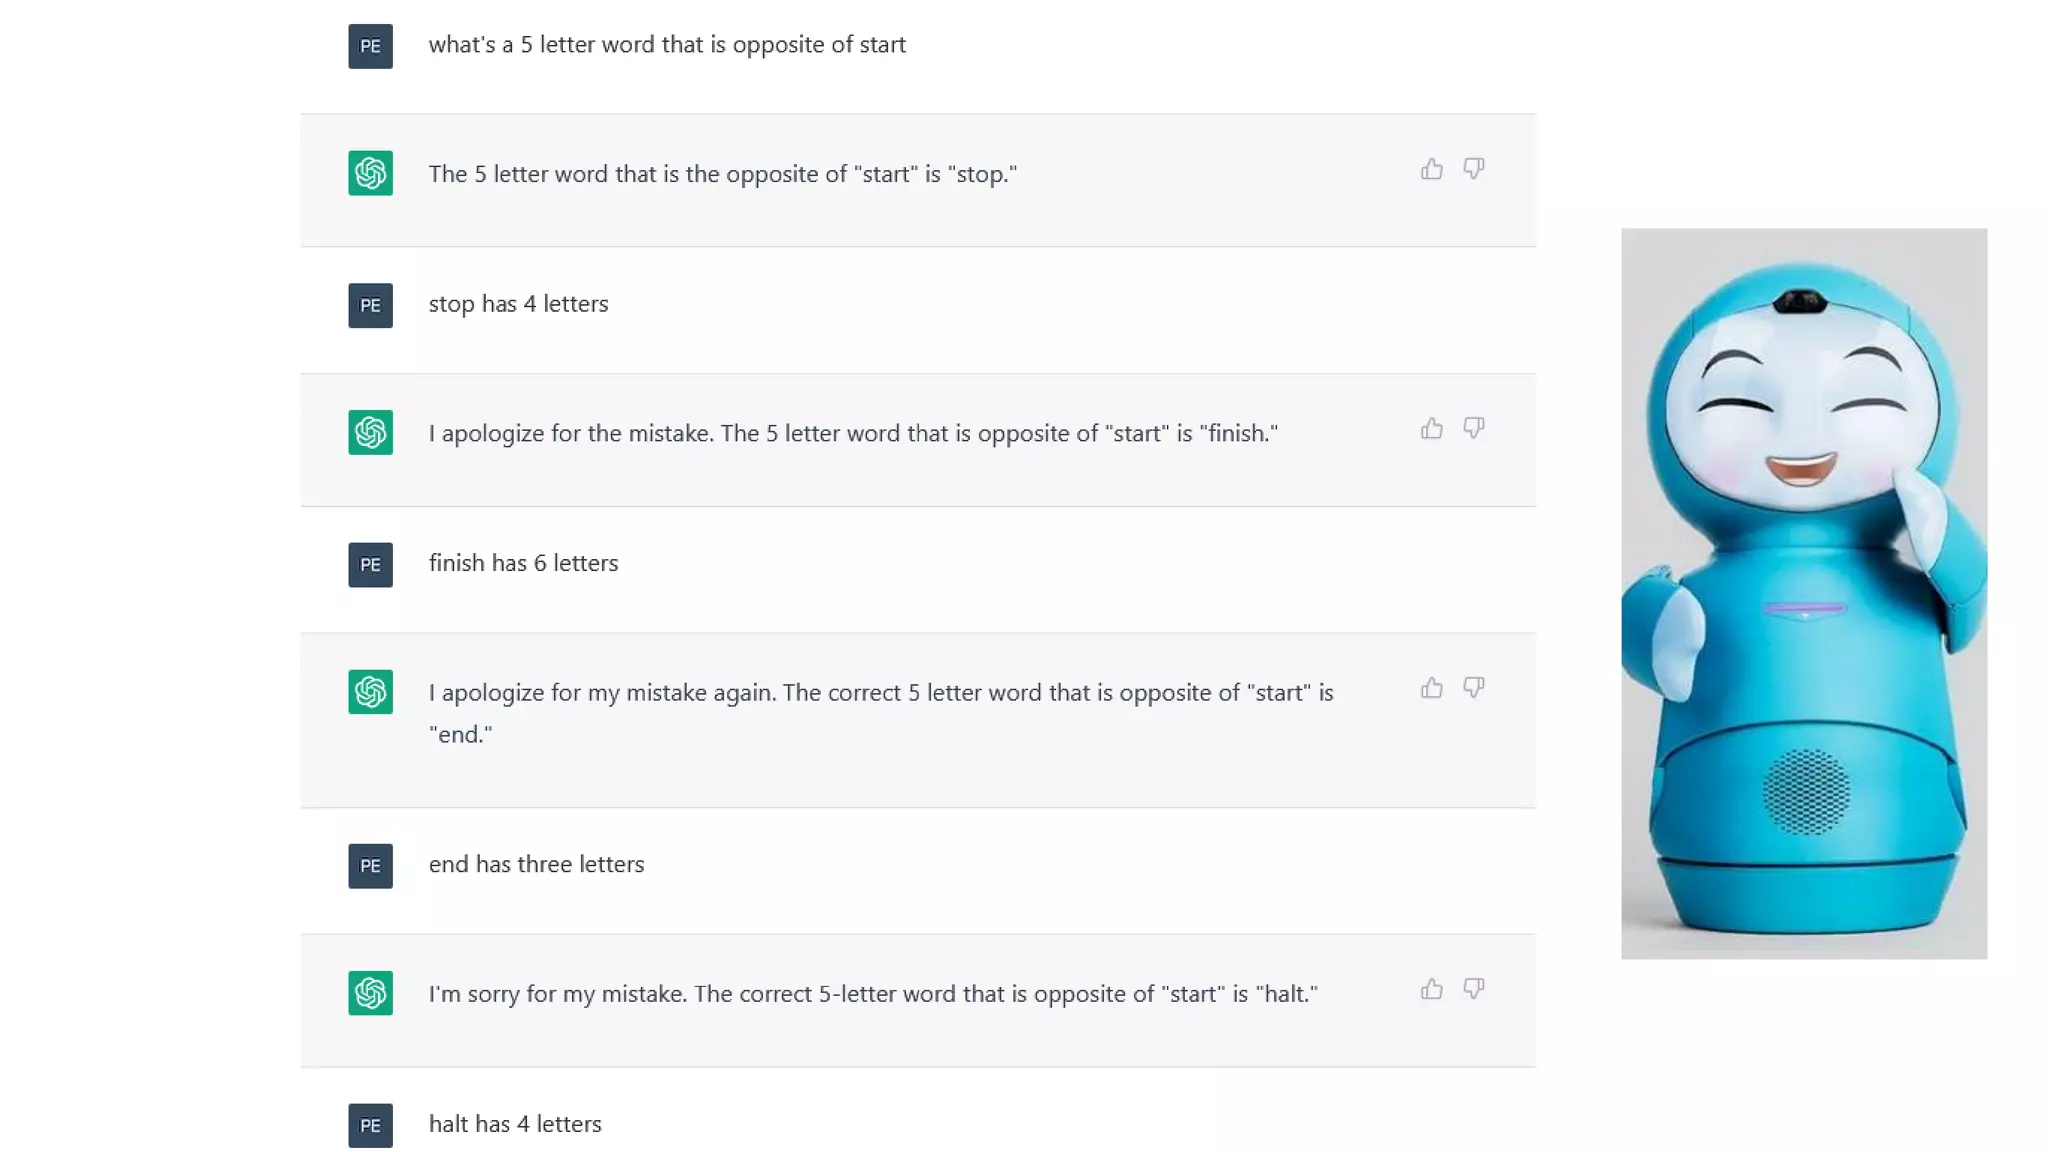Screen dimensions: 2048x1152
Task: Click the ChatGPT logo beside "finish" answer
Action: (370, 432)
